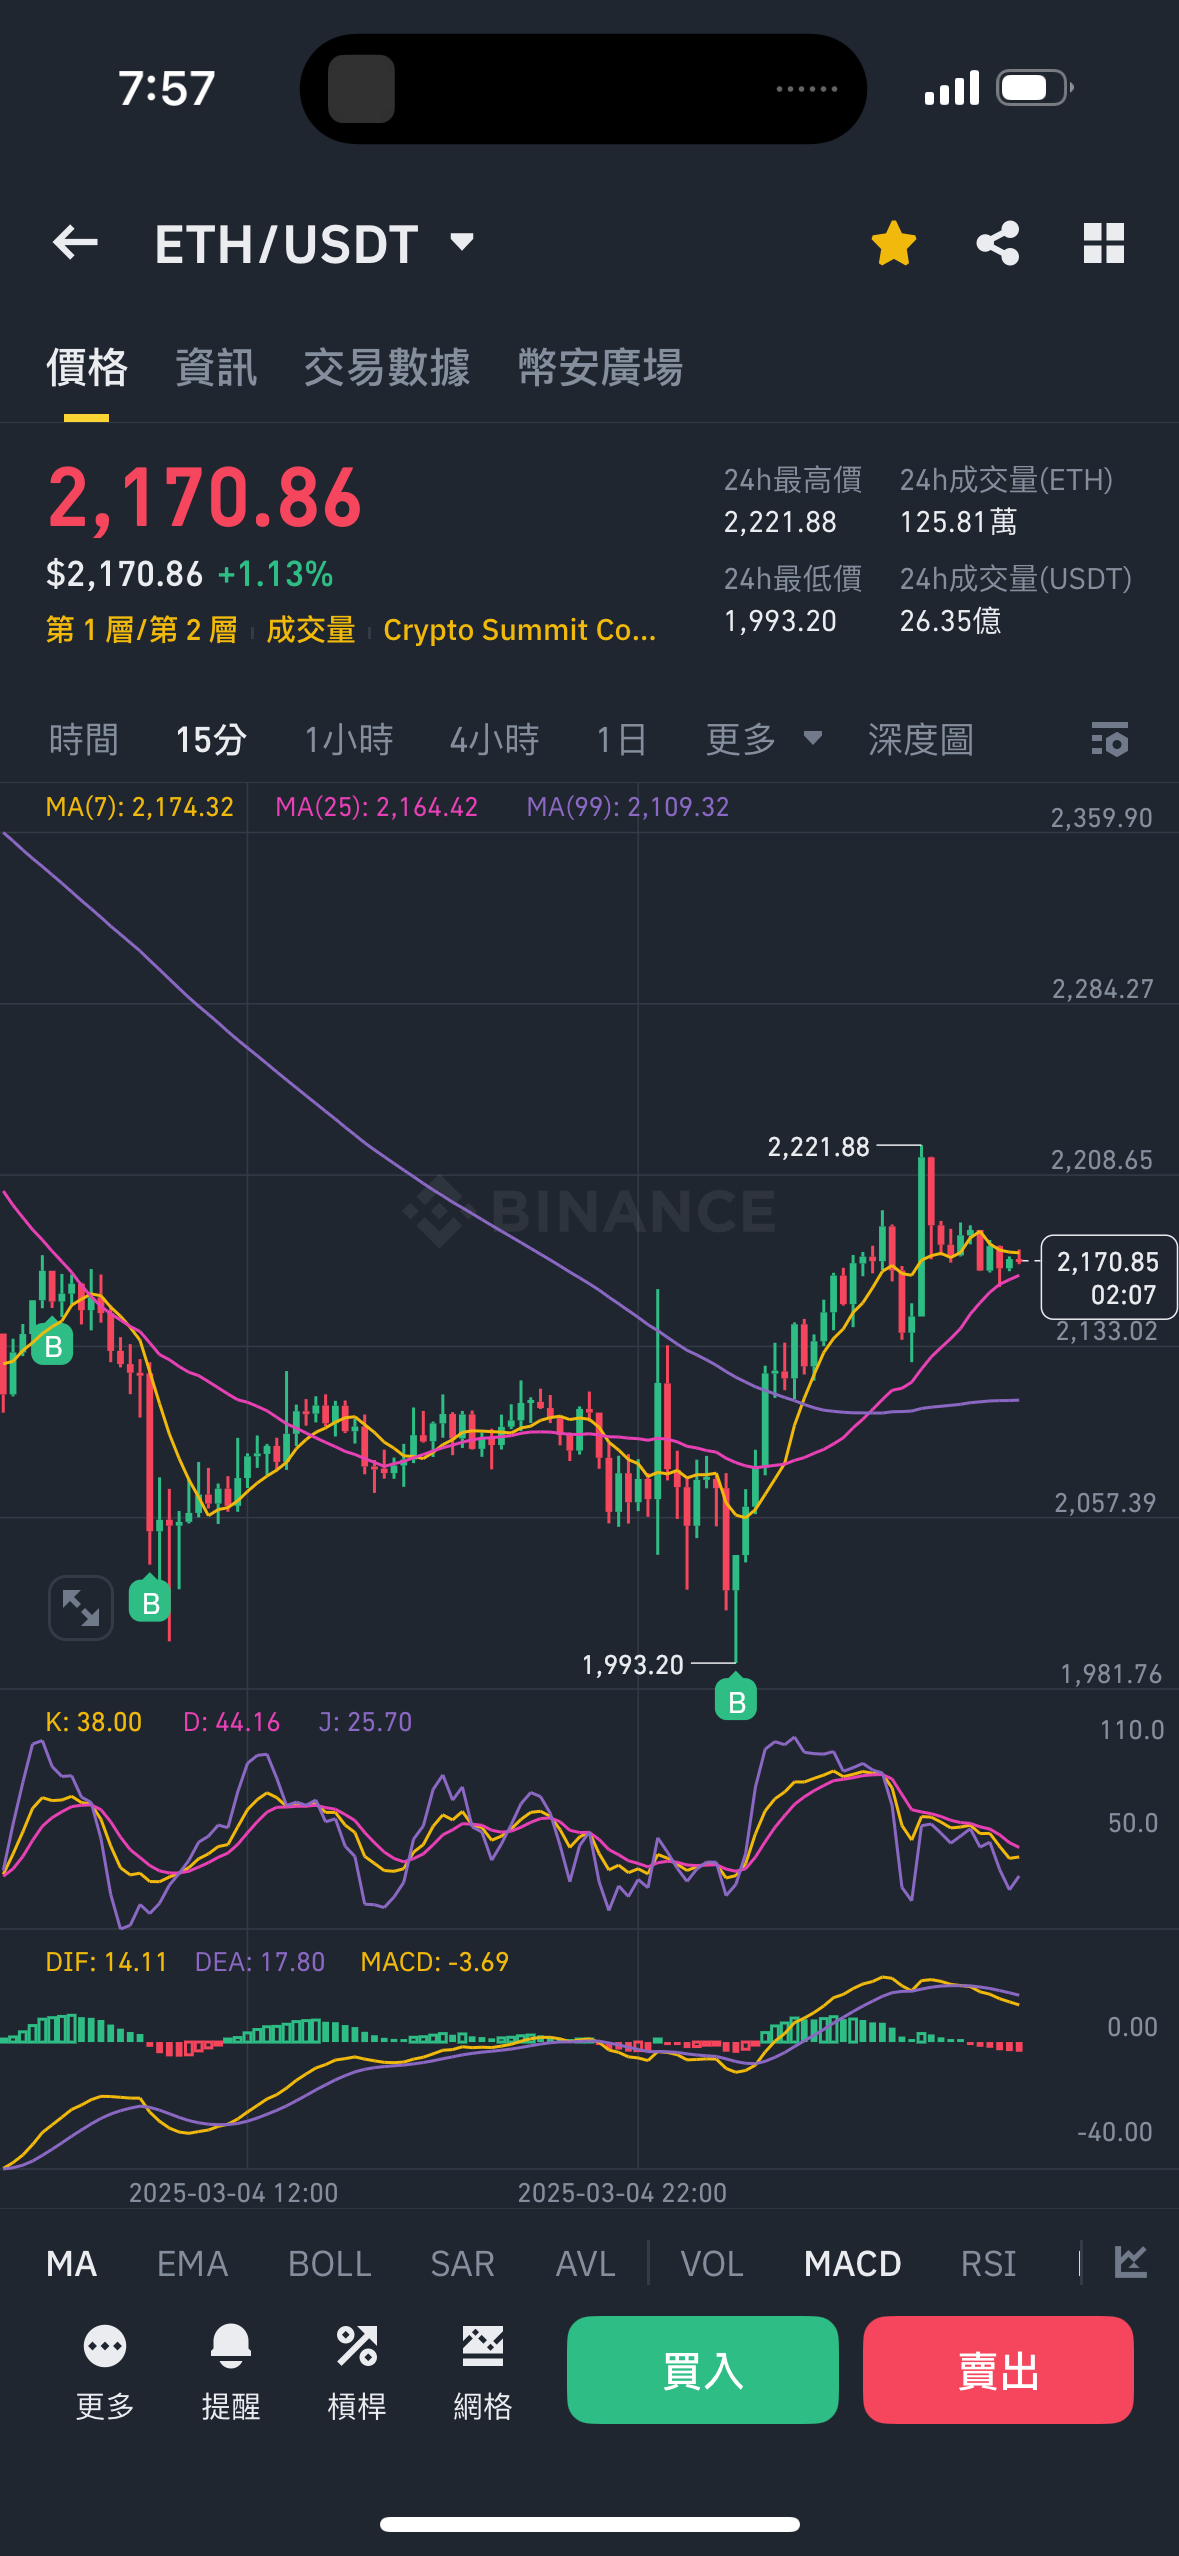1179x2556 pixels.
Task: Tap the MA(99) value label
Action: (628, 807)
